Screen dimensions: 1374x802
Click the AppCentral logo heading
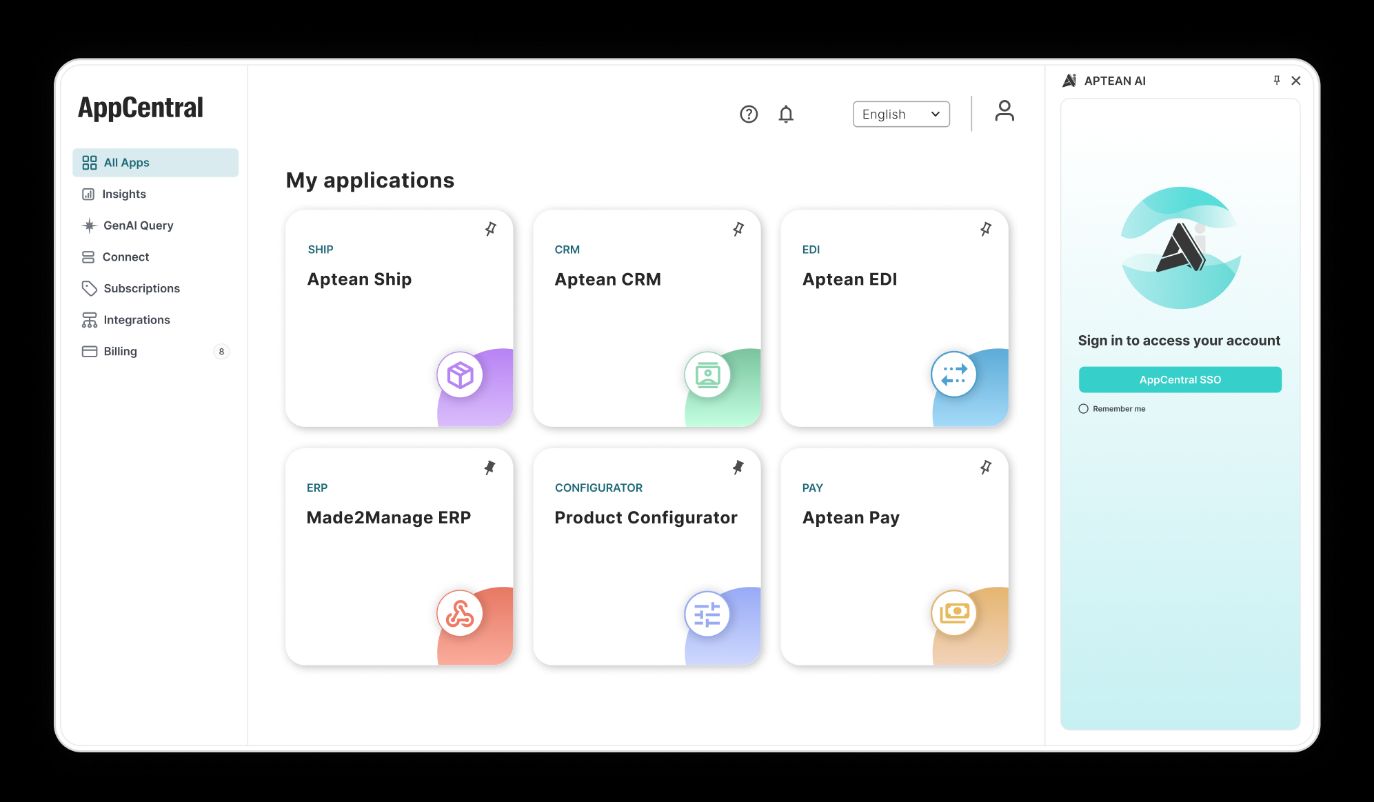tap(141, 107)
